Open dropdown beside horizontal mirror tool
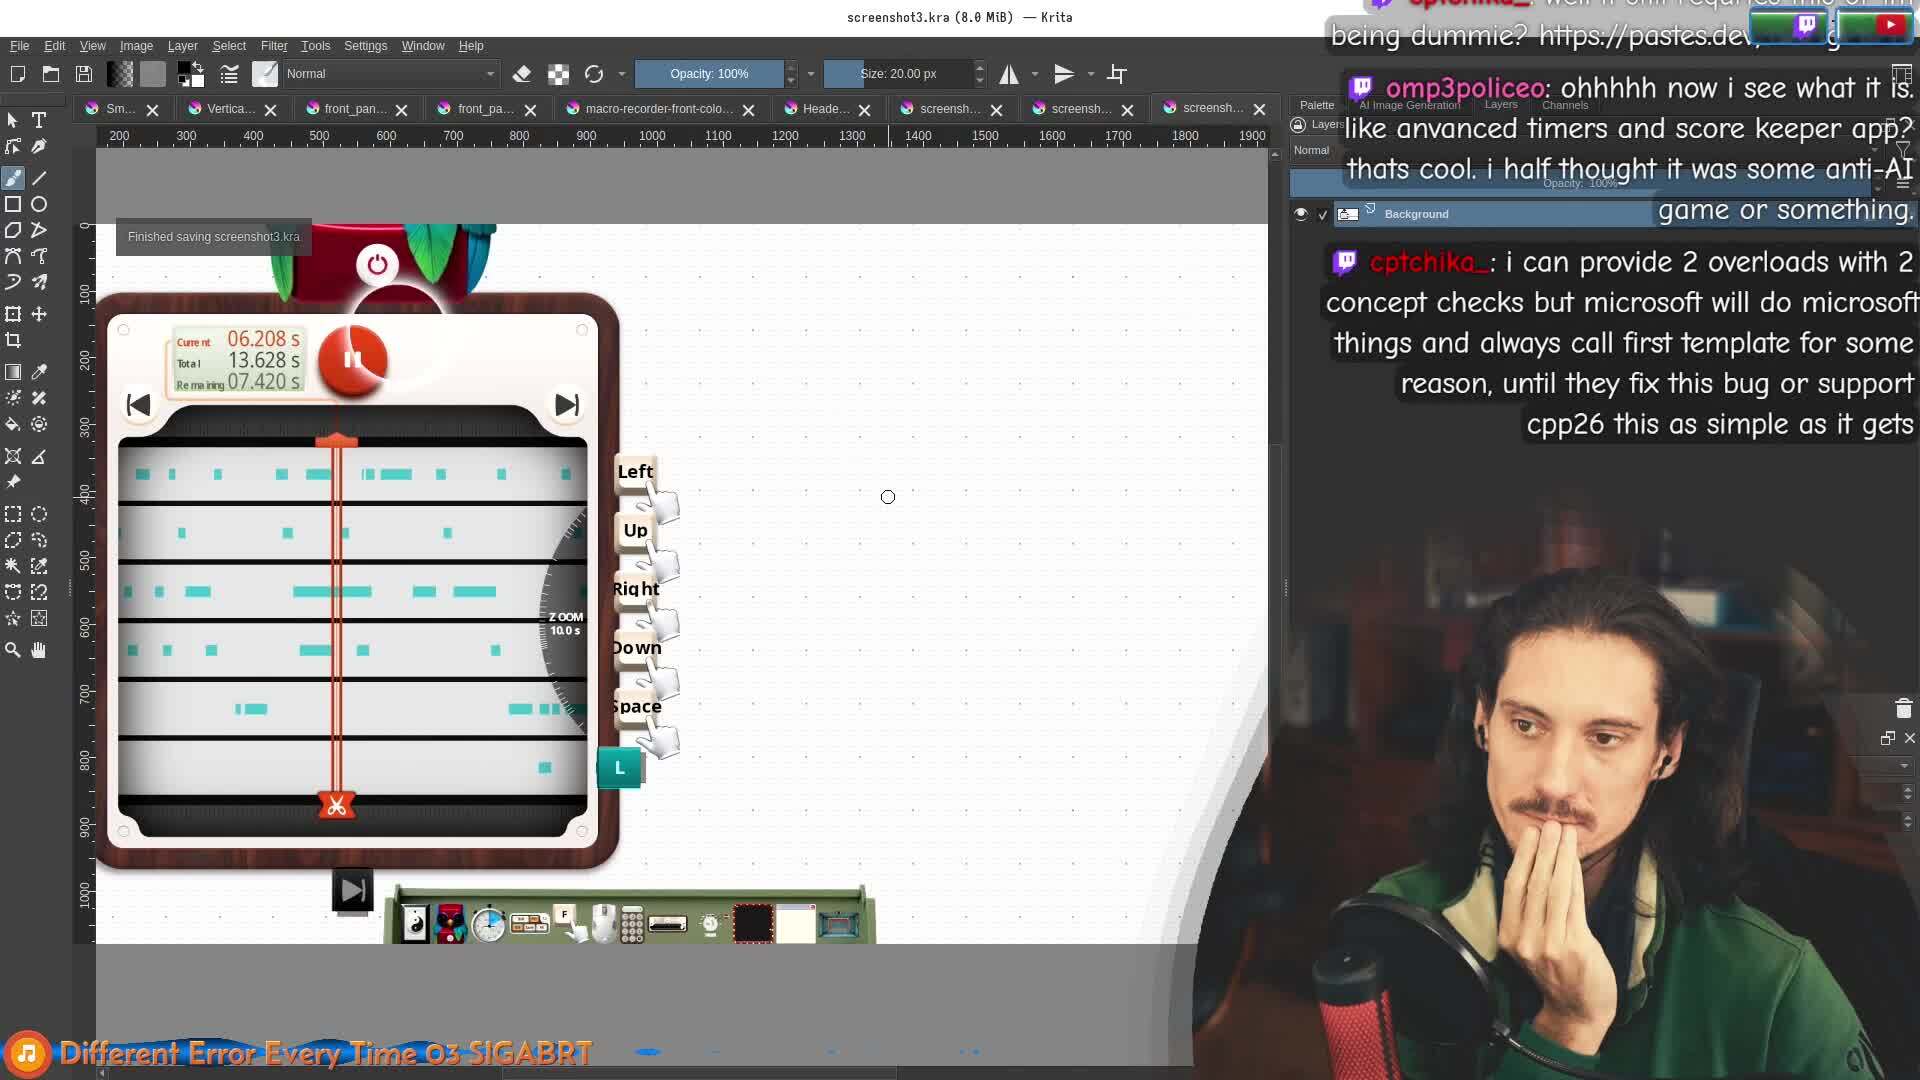Image resolution: width=1920 pixels, height=1080 pixels. point(1034,74)
